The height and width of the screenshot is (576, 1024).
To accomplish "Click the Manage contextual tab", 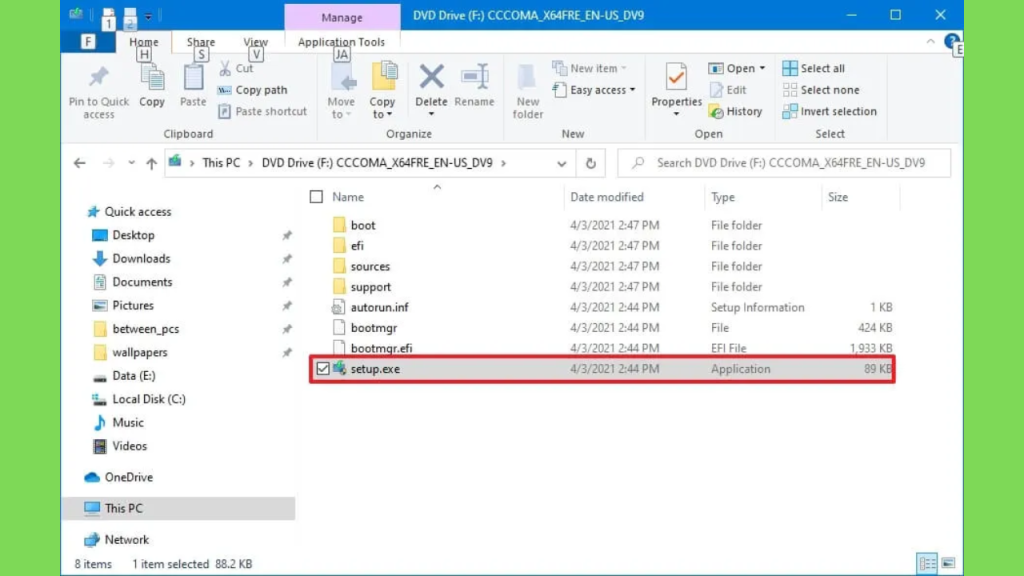I will (342, 18).
